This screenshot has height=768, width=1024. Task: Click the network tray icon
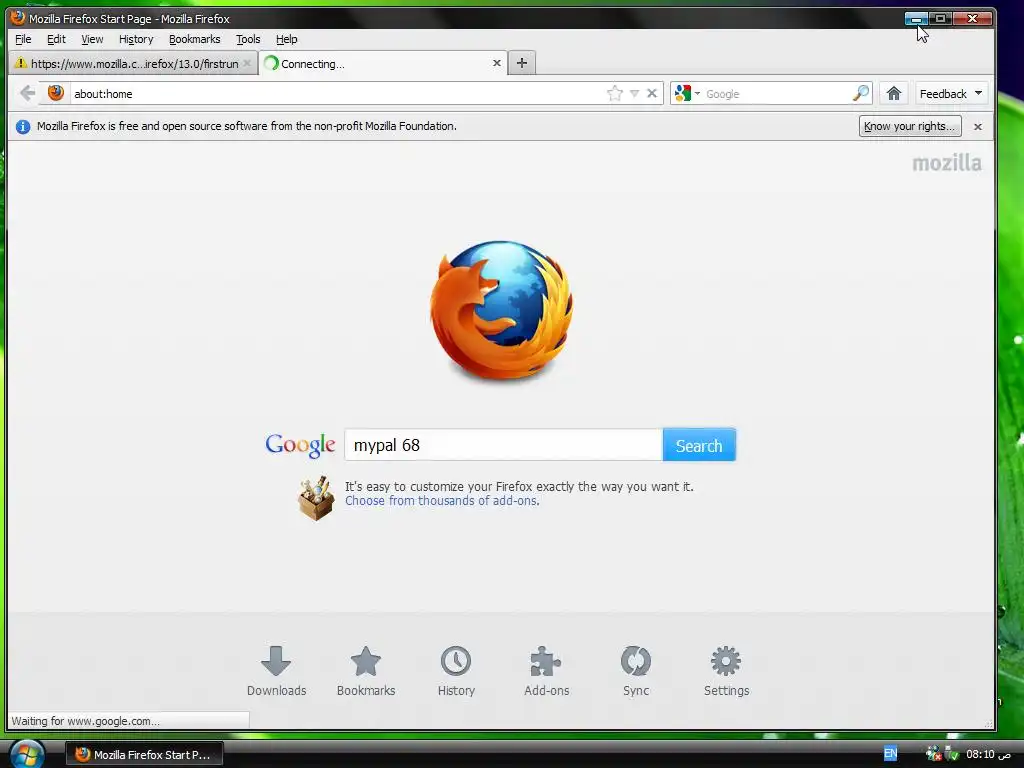pos(934,754)
